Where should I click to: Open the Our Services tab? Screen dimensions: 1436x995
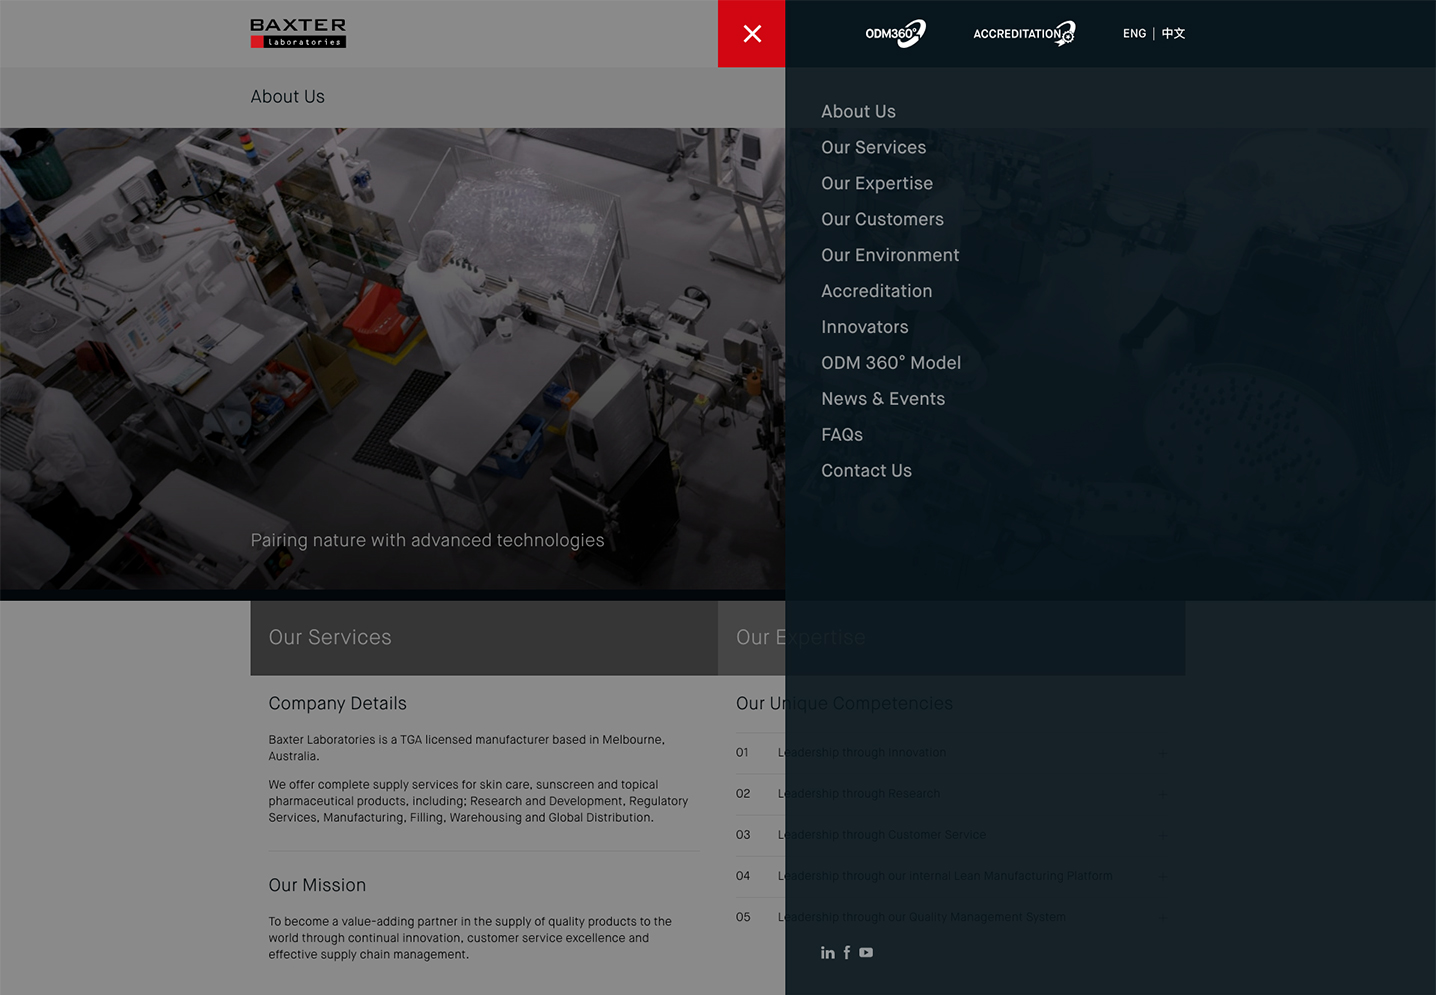(x=484, y=638)
